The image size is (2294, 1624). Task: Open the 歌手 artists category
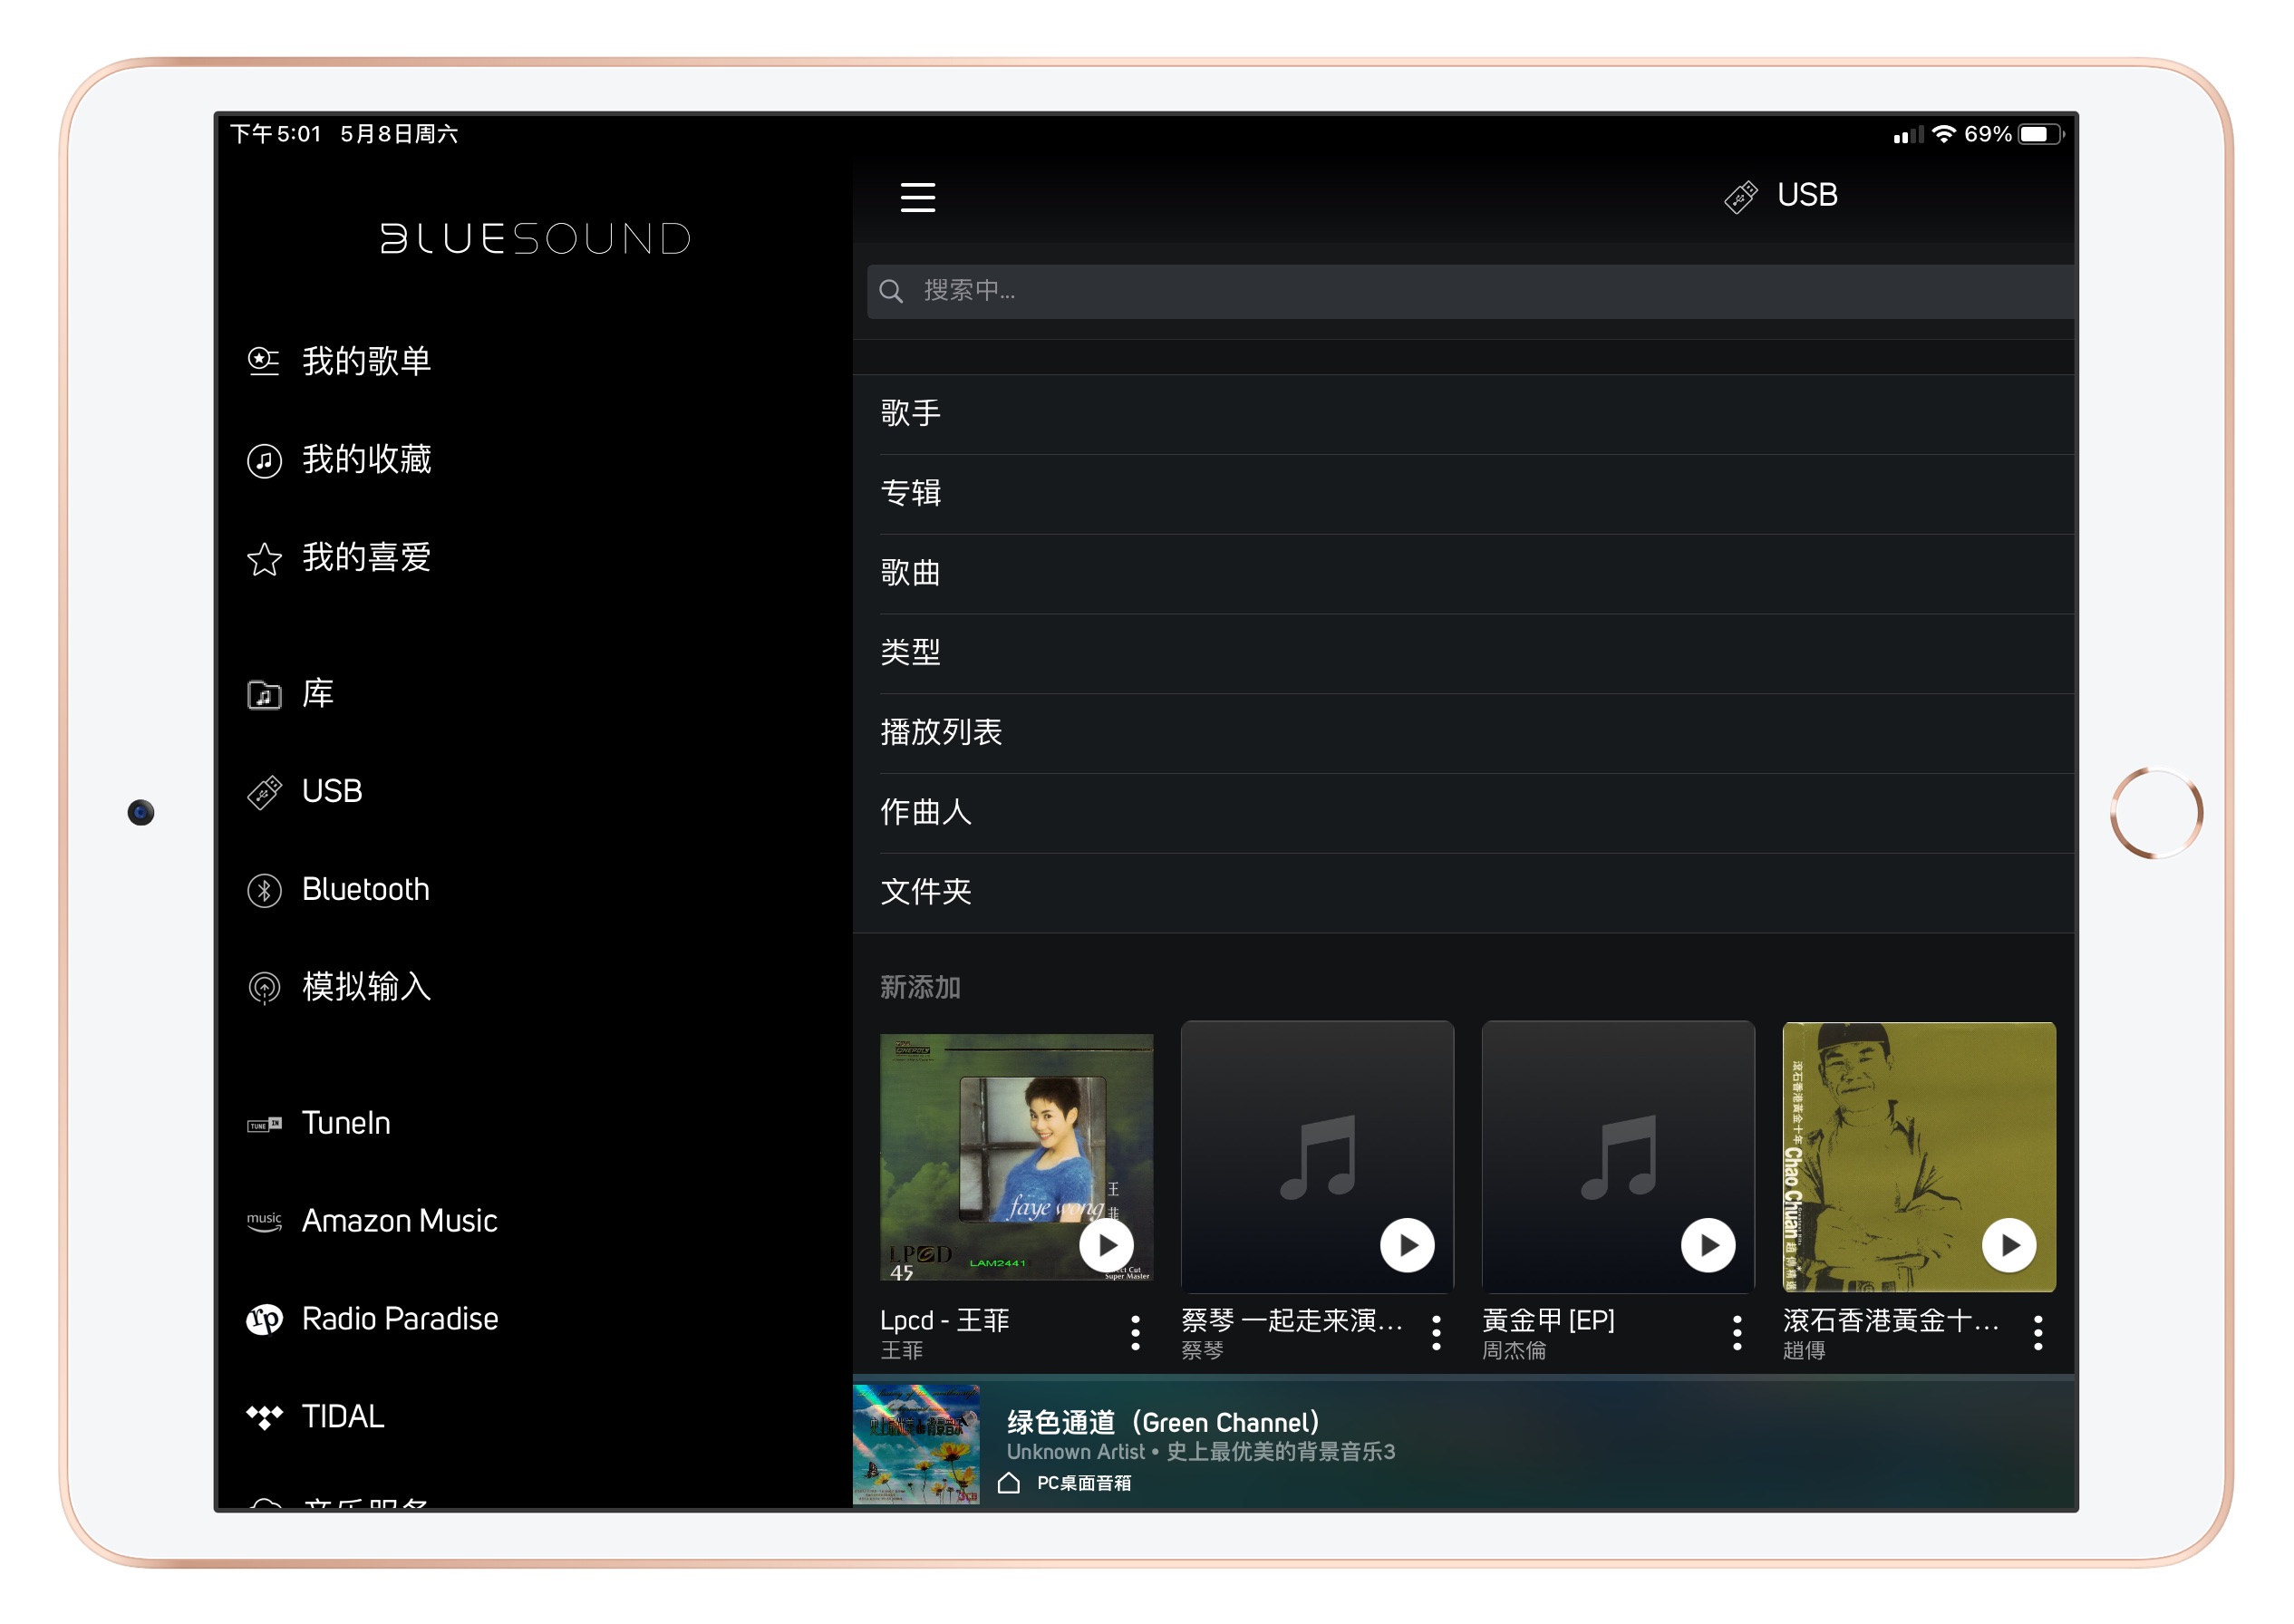[x=910, y=412]
